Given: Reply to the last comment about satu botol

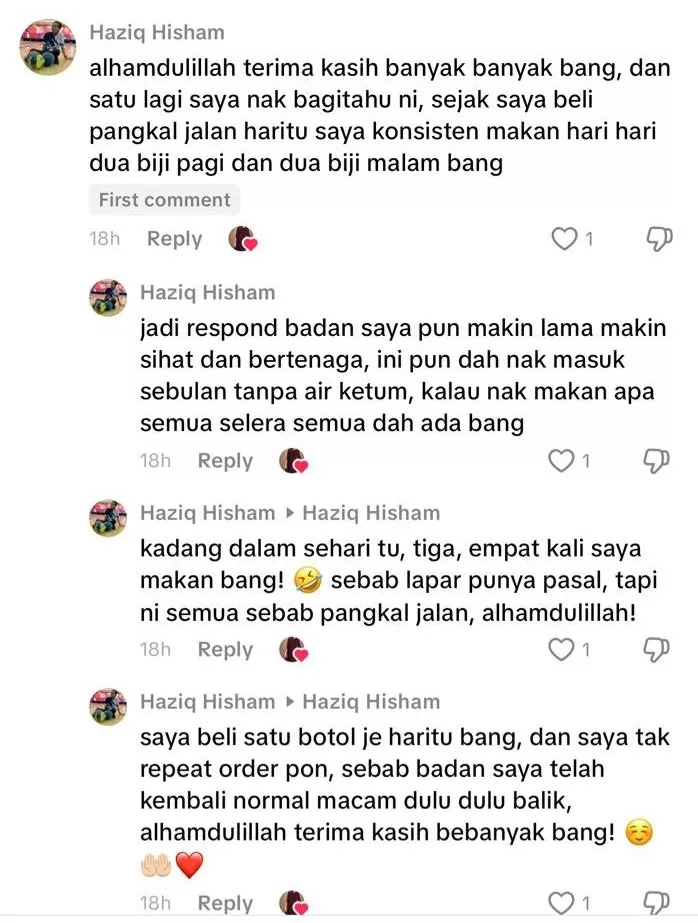Looking at the screenshot, I should [x=225, y=903].
